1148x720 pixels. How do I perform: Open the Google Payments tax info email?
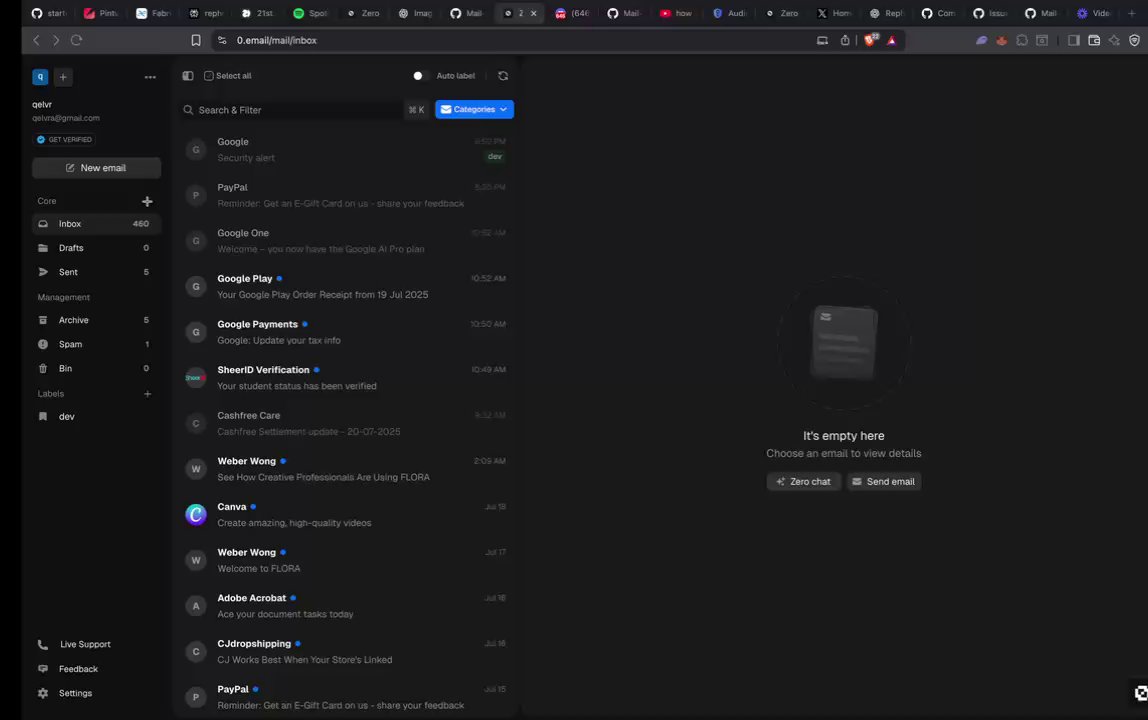[x=344, y=332]
